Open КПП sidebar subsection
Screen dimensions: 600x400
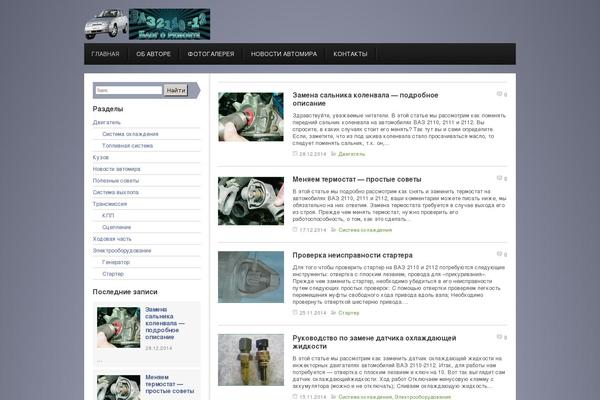pyautogui.click(x=108, y=216)
